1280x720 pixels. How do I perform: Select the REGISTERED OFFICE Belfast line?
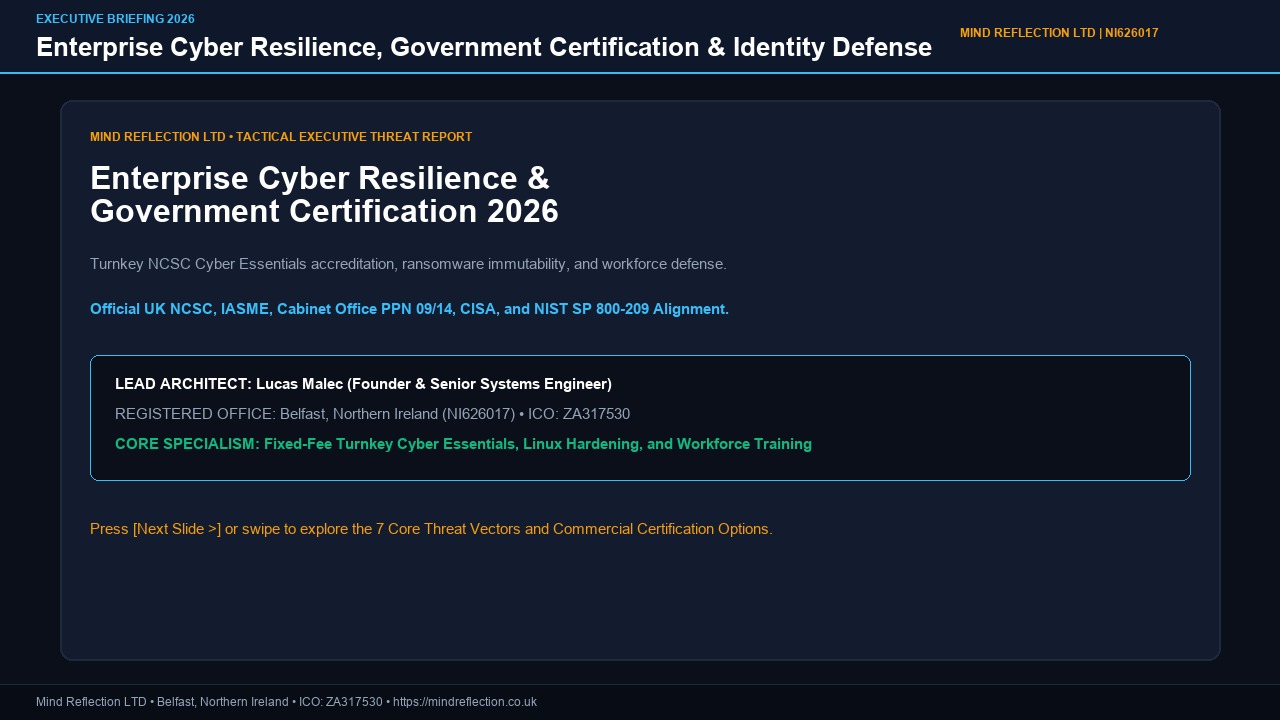click(x=372, y=414)
